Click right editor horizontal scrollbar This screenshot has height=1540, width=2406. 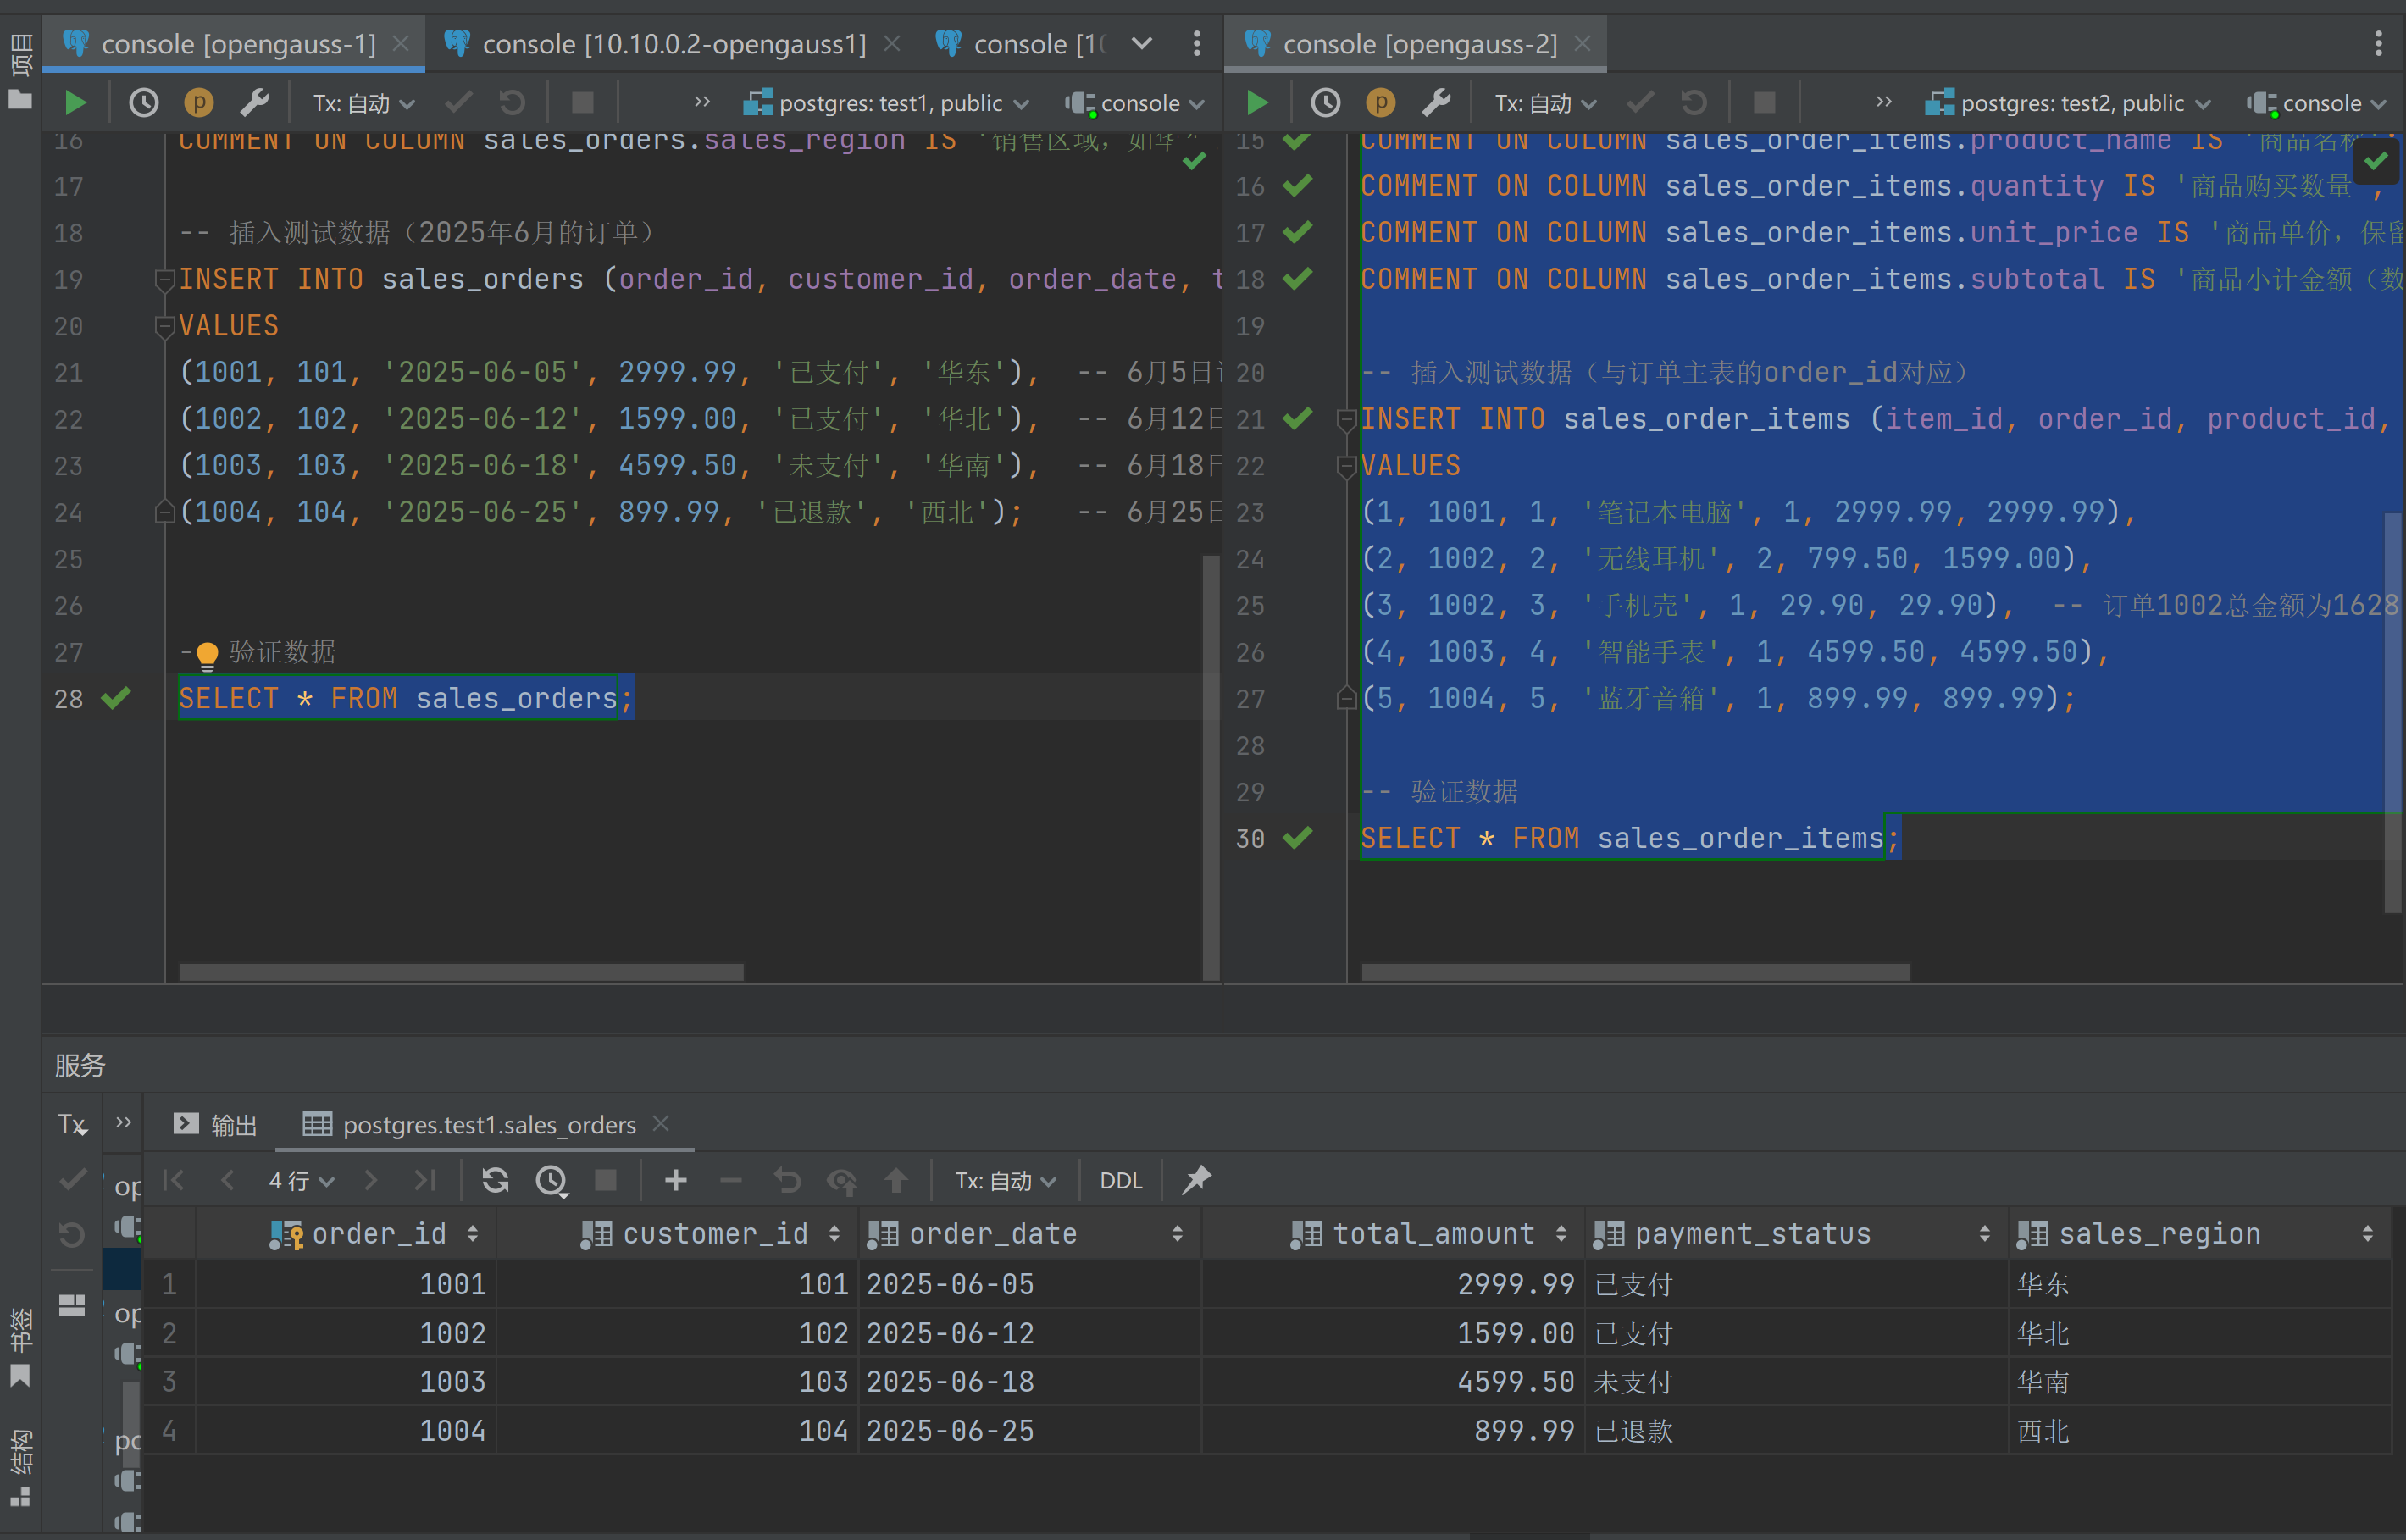1636,972
